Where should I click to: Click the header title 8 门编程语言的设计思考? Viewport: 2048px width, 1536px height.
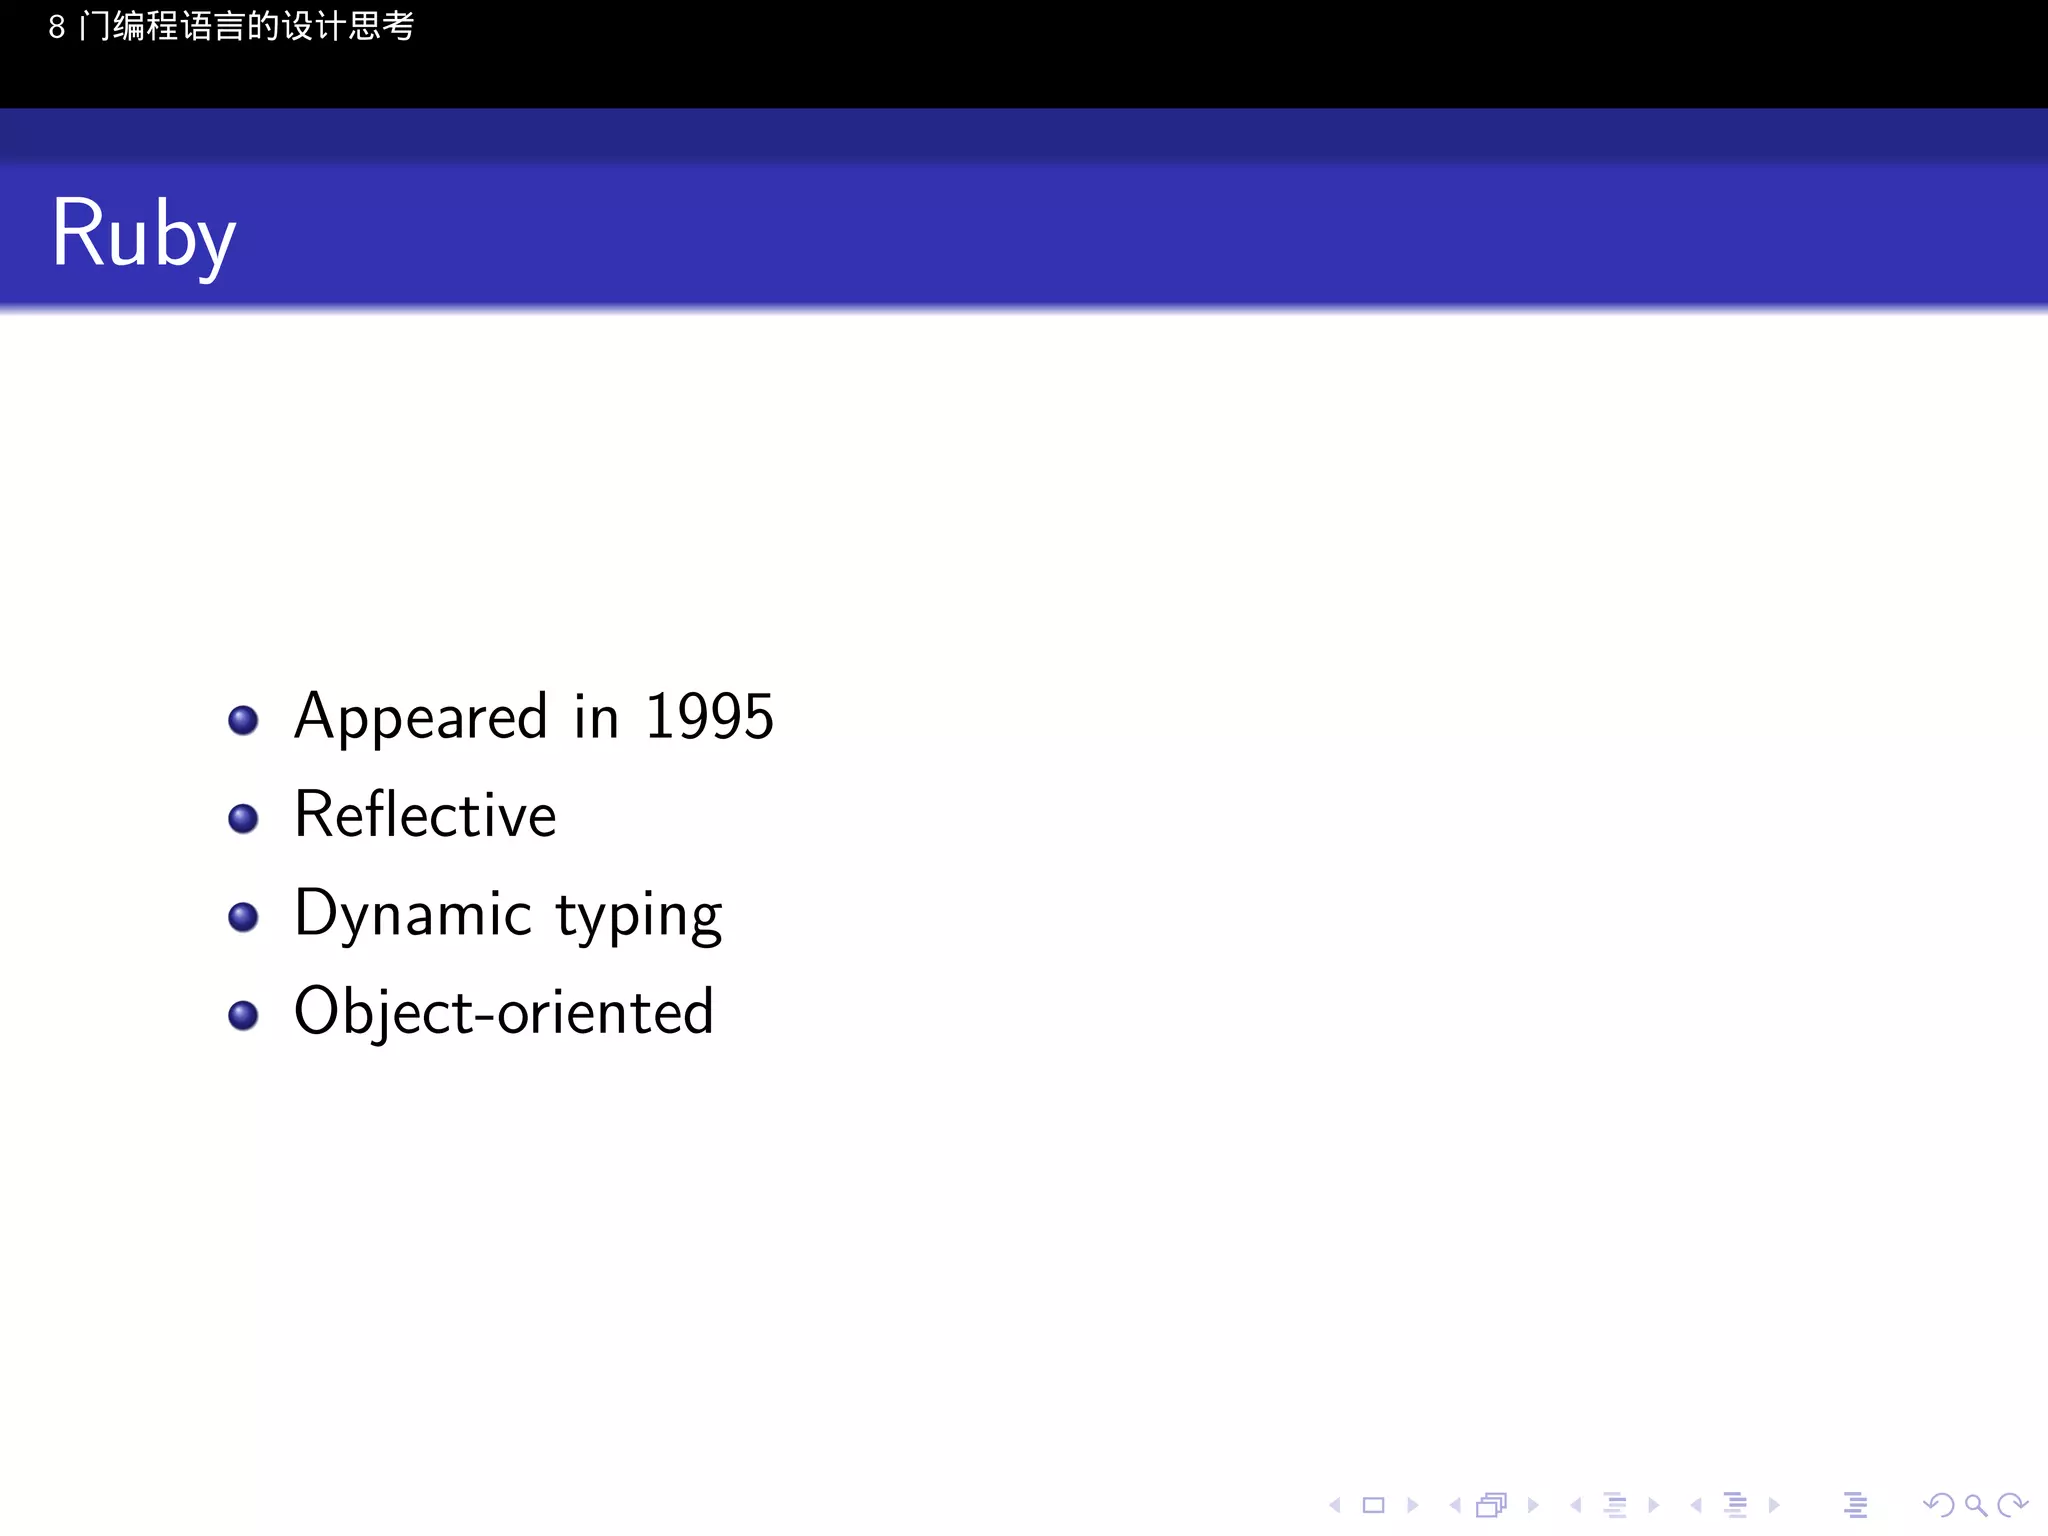pyautogui.click(x=231, y=26)
